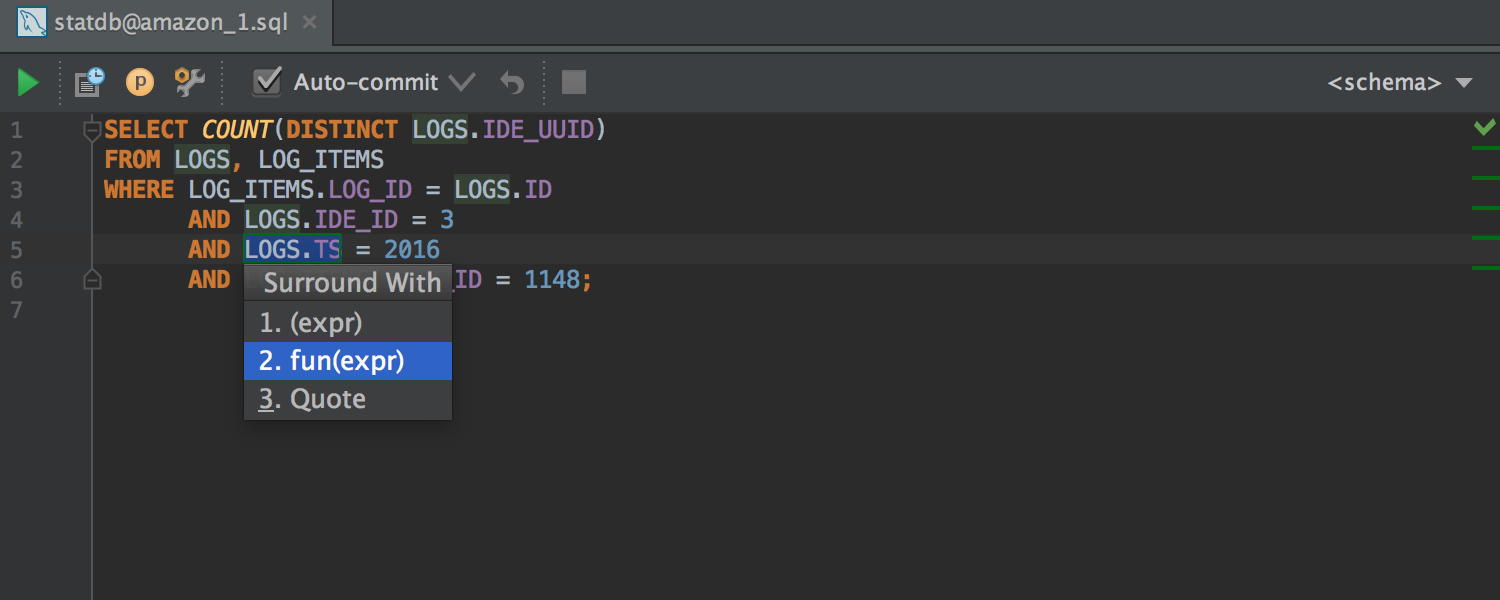Open the query execution history icon
Screen dimensions: 1500x600
(88, 82)
